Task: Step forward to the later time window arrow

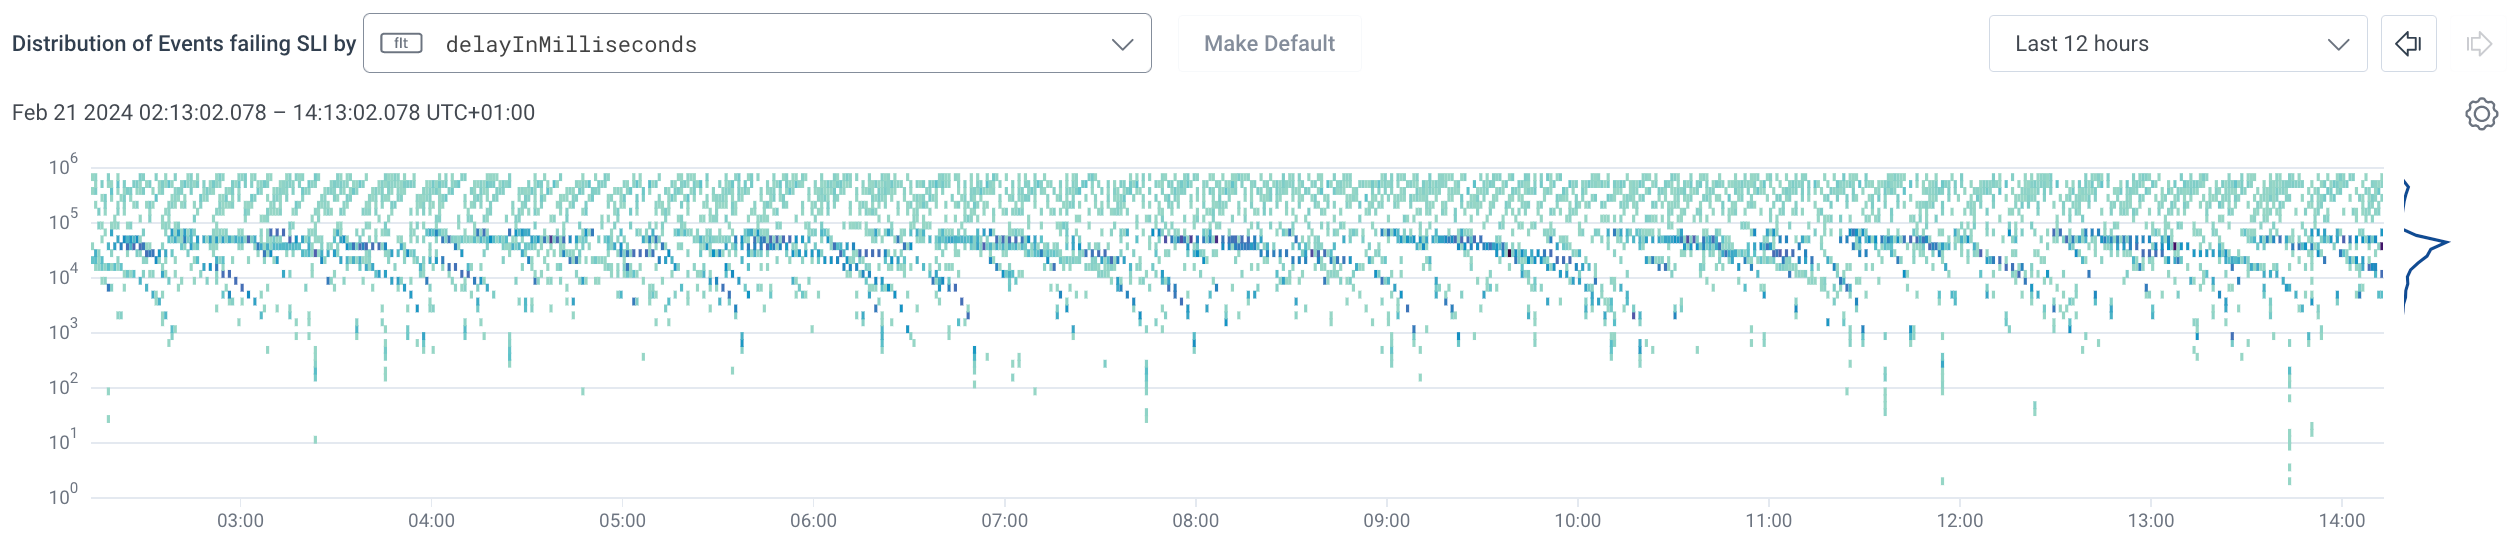Action: click(2479, 44)
